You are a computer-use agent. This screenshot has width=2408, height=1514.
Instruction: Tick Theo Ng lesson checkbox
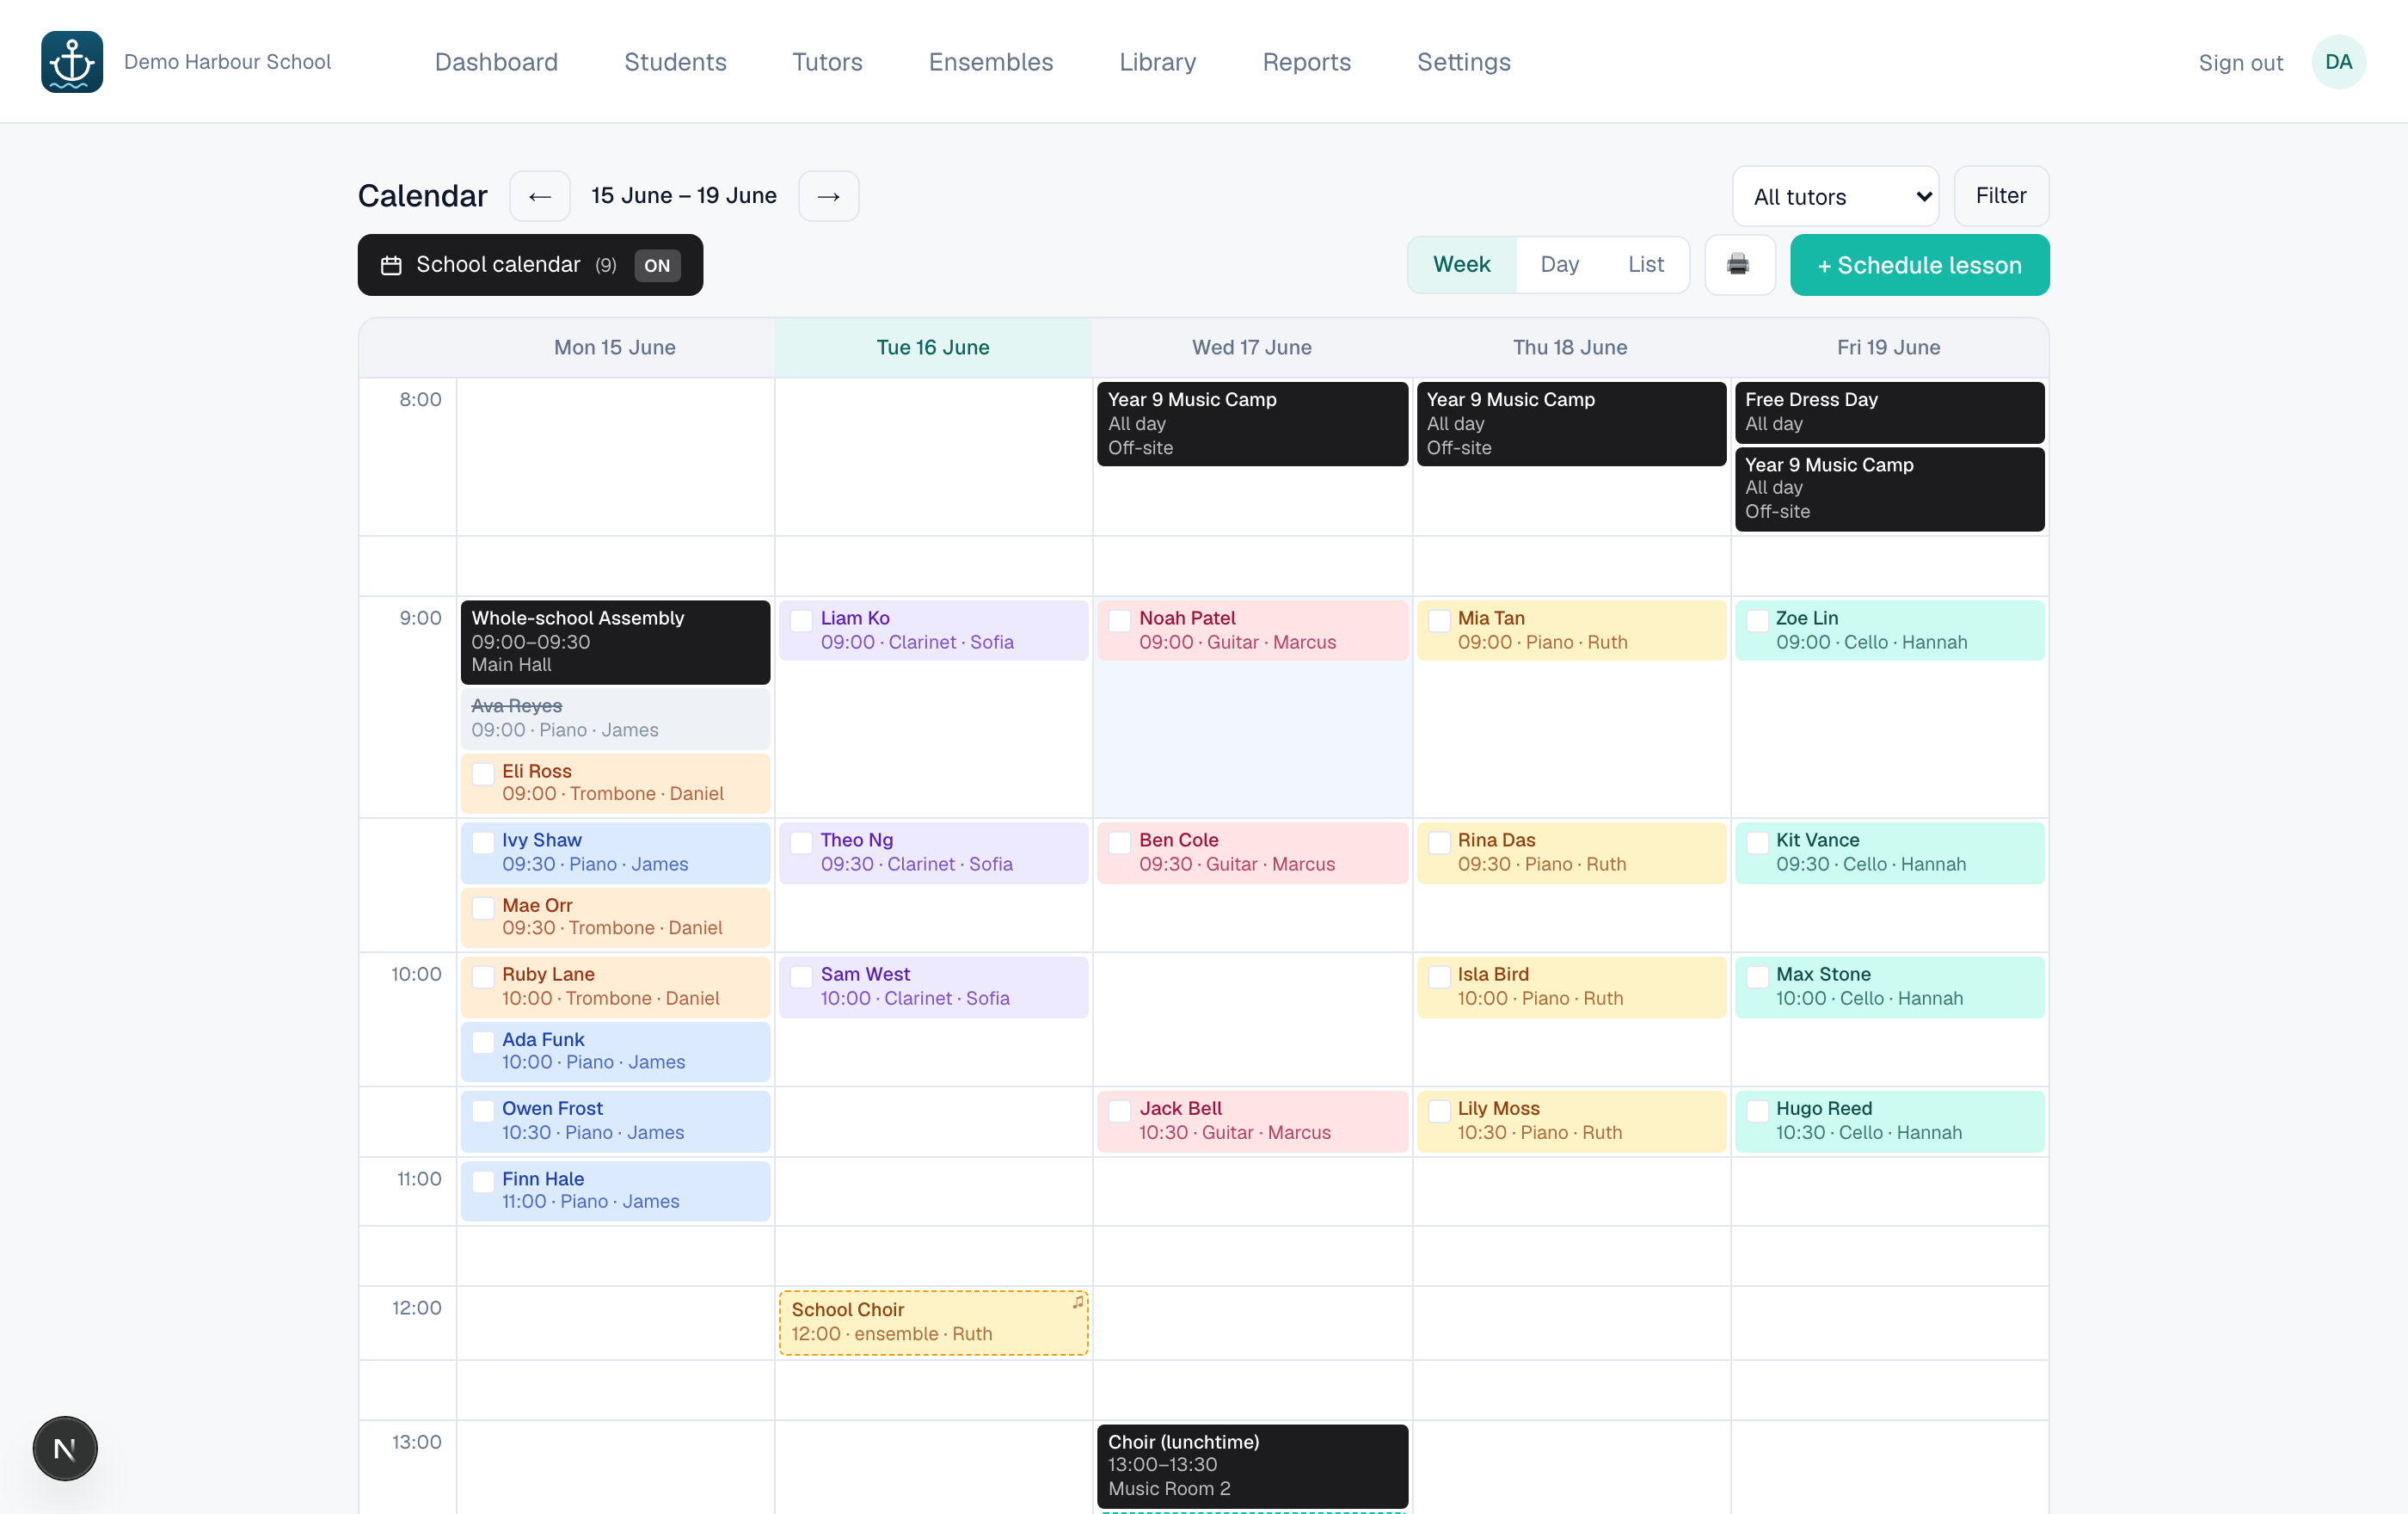point(801,842)
